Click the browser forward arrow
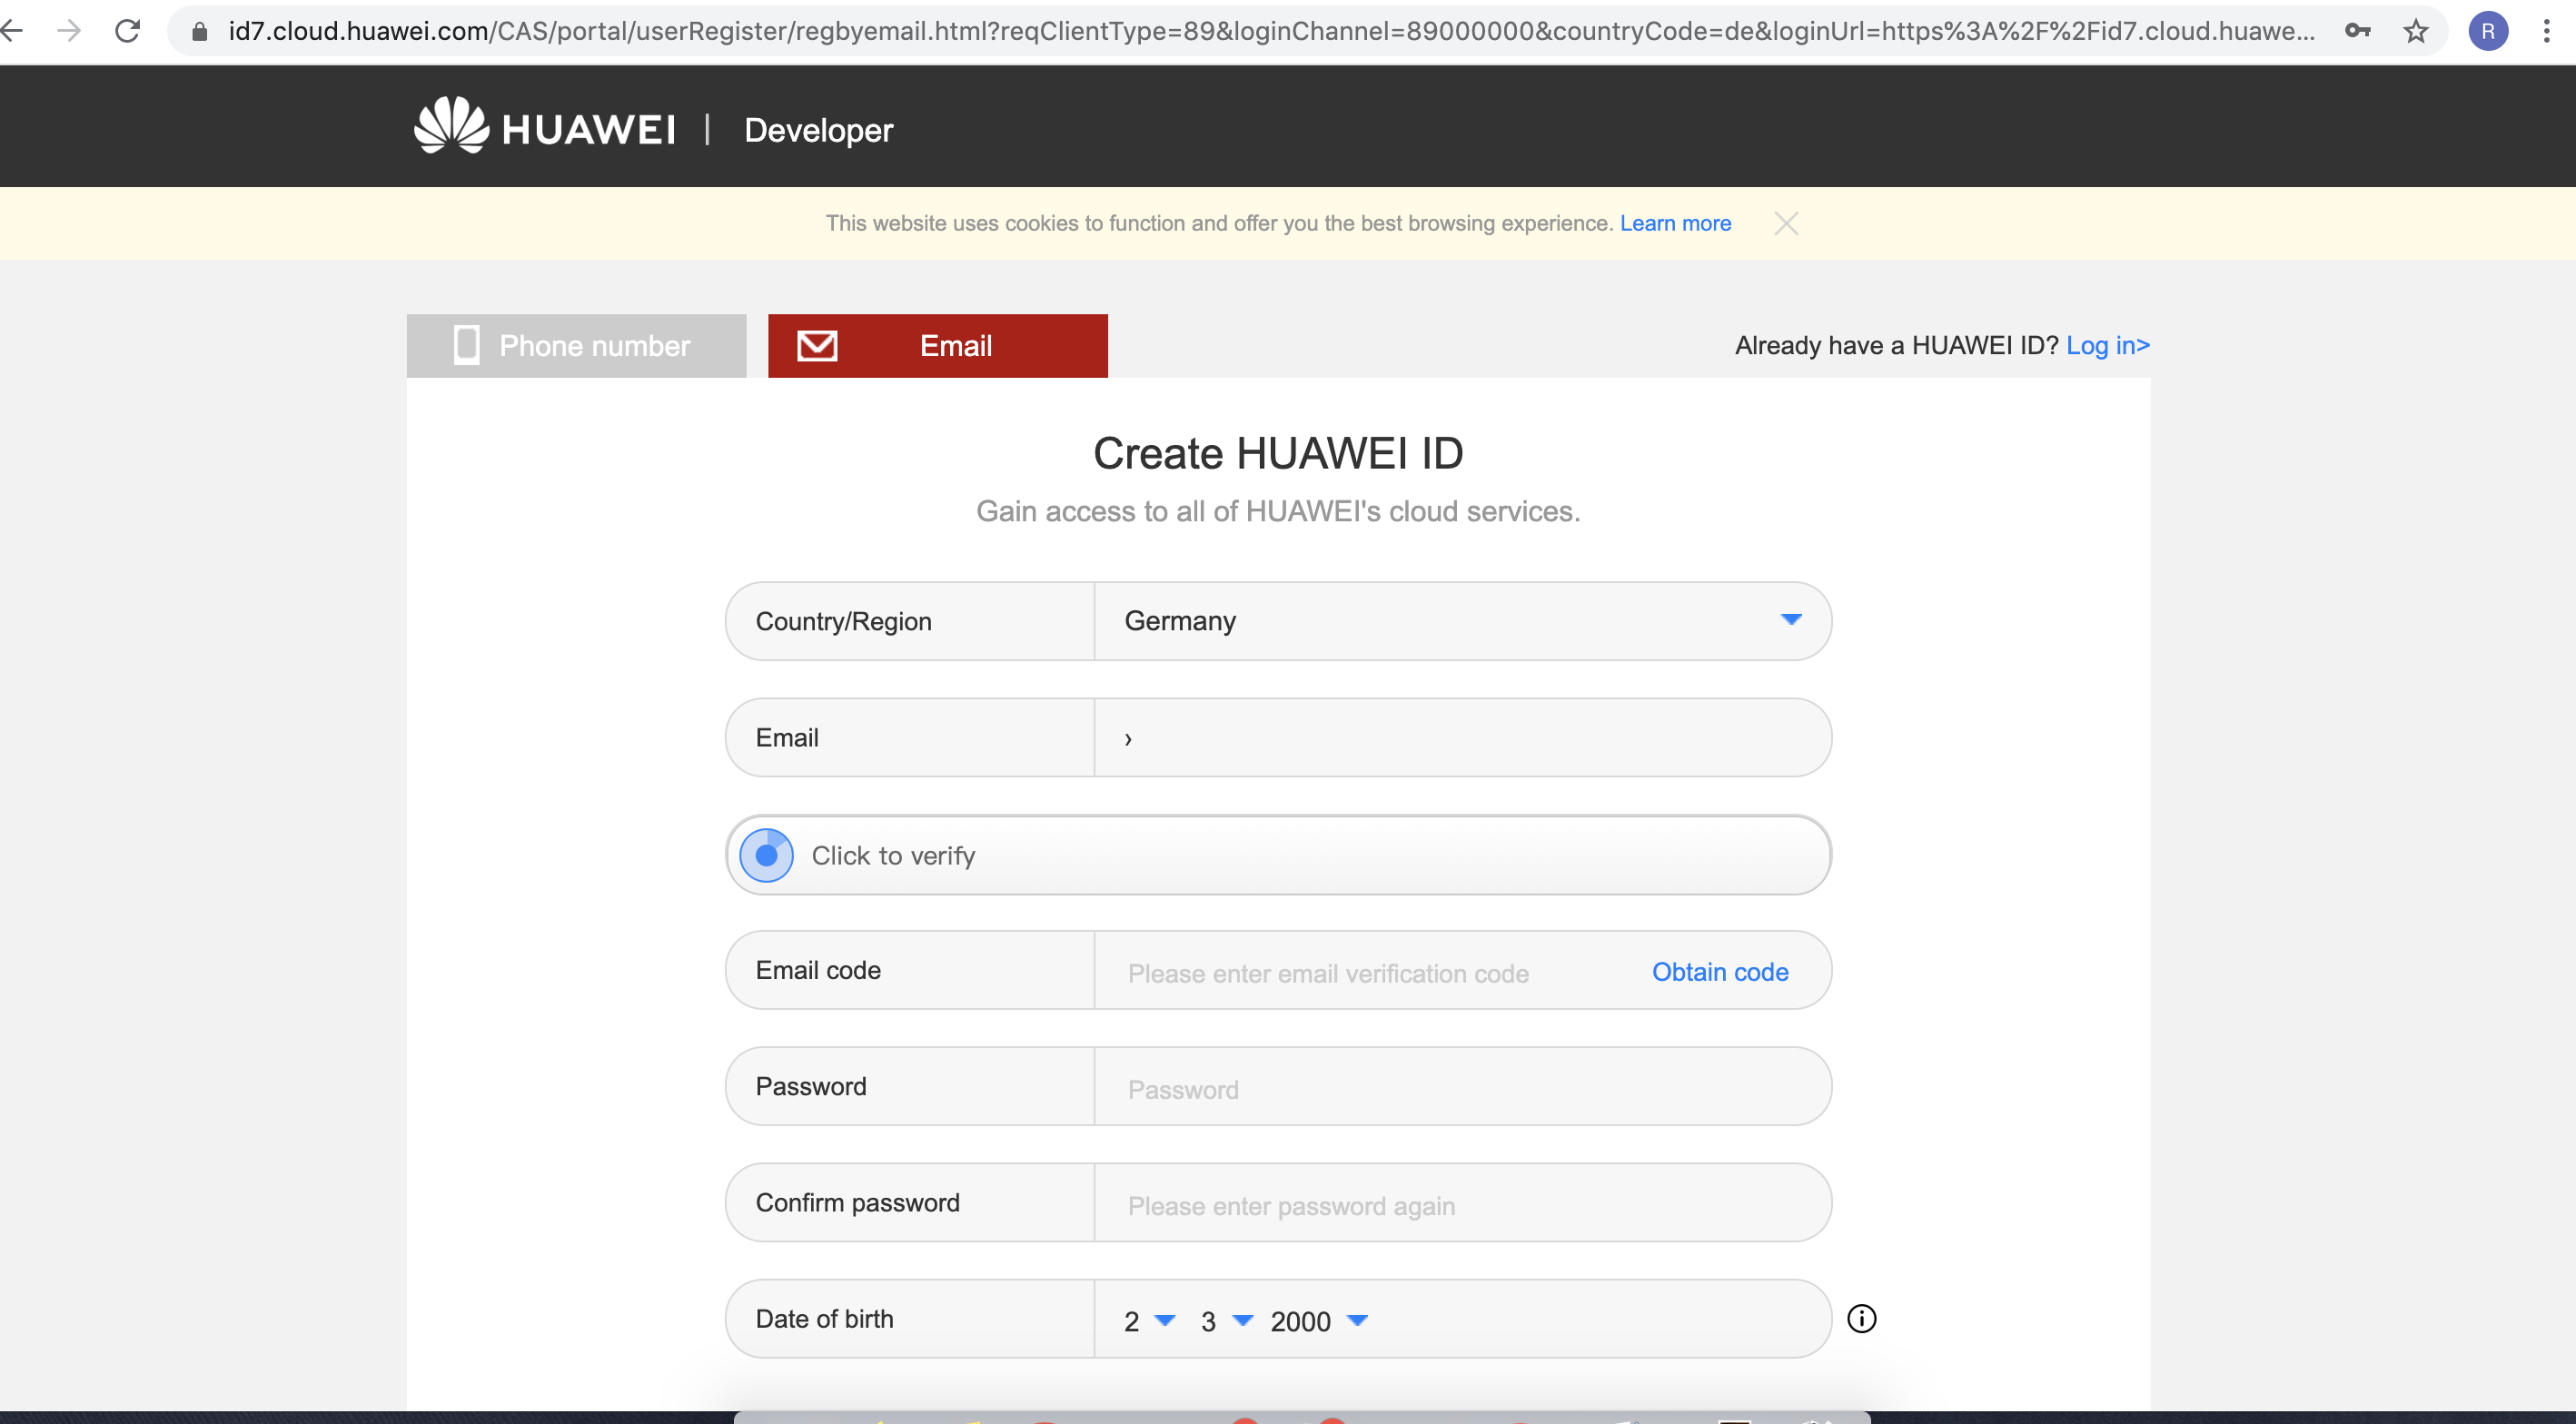The width and height of the screenshot is (2576, 1424). tap(69, 31)
